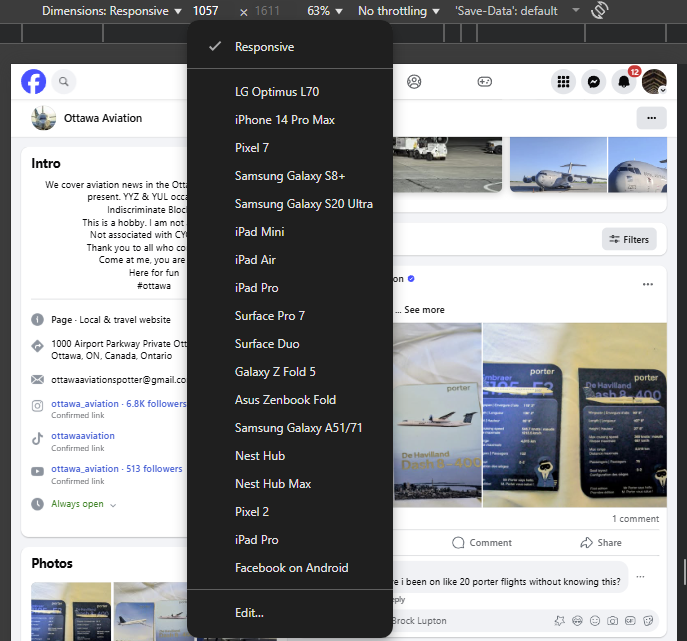The width and height of the screenshot is (687, 641).
Task: Open ottawa_aviation 513 followers link
Action: [117, 469]
